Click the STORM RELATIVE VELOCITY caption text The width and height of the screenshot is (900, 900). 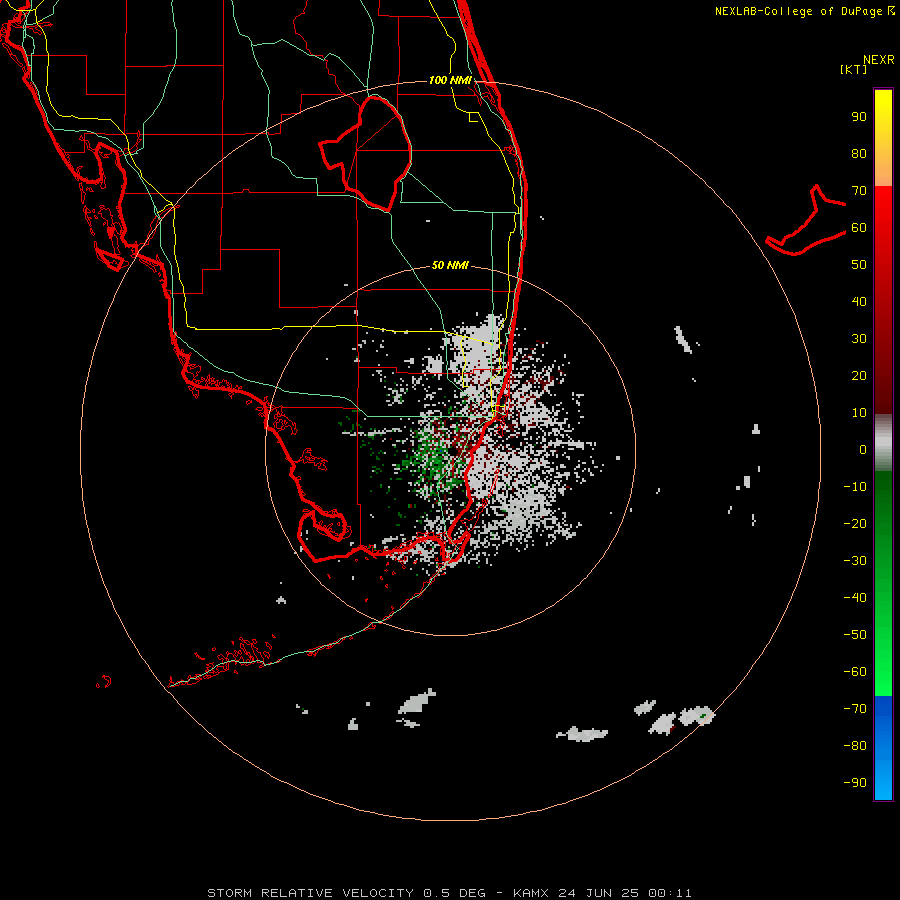(311, 893)
